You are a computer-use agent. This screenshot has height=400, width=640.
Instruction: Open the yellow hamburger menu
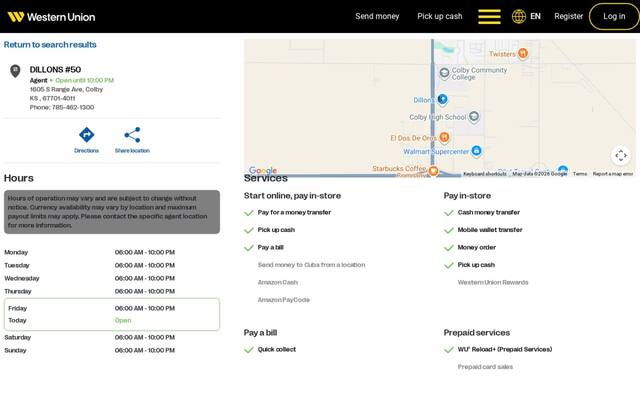[x=489, y=16]
